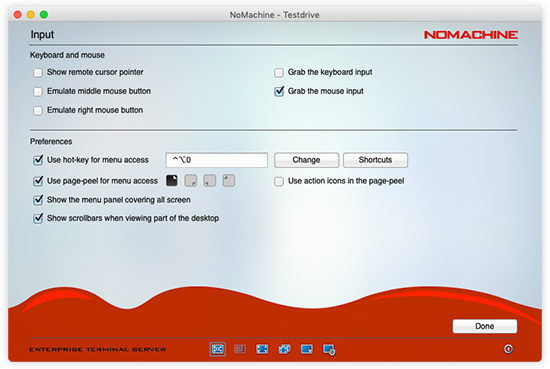
Task: Click the Enterprise Terminal Server label
Action: (98, 349)
